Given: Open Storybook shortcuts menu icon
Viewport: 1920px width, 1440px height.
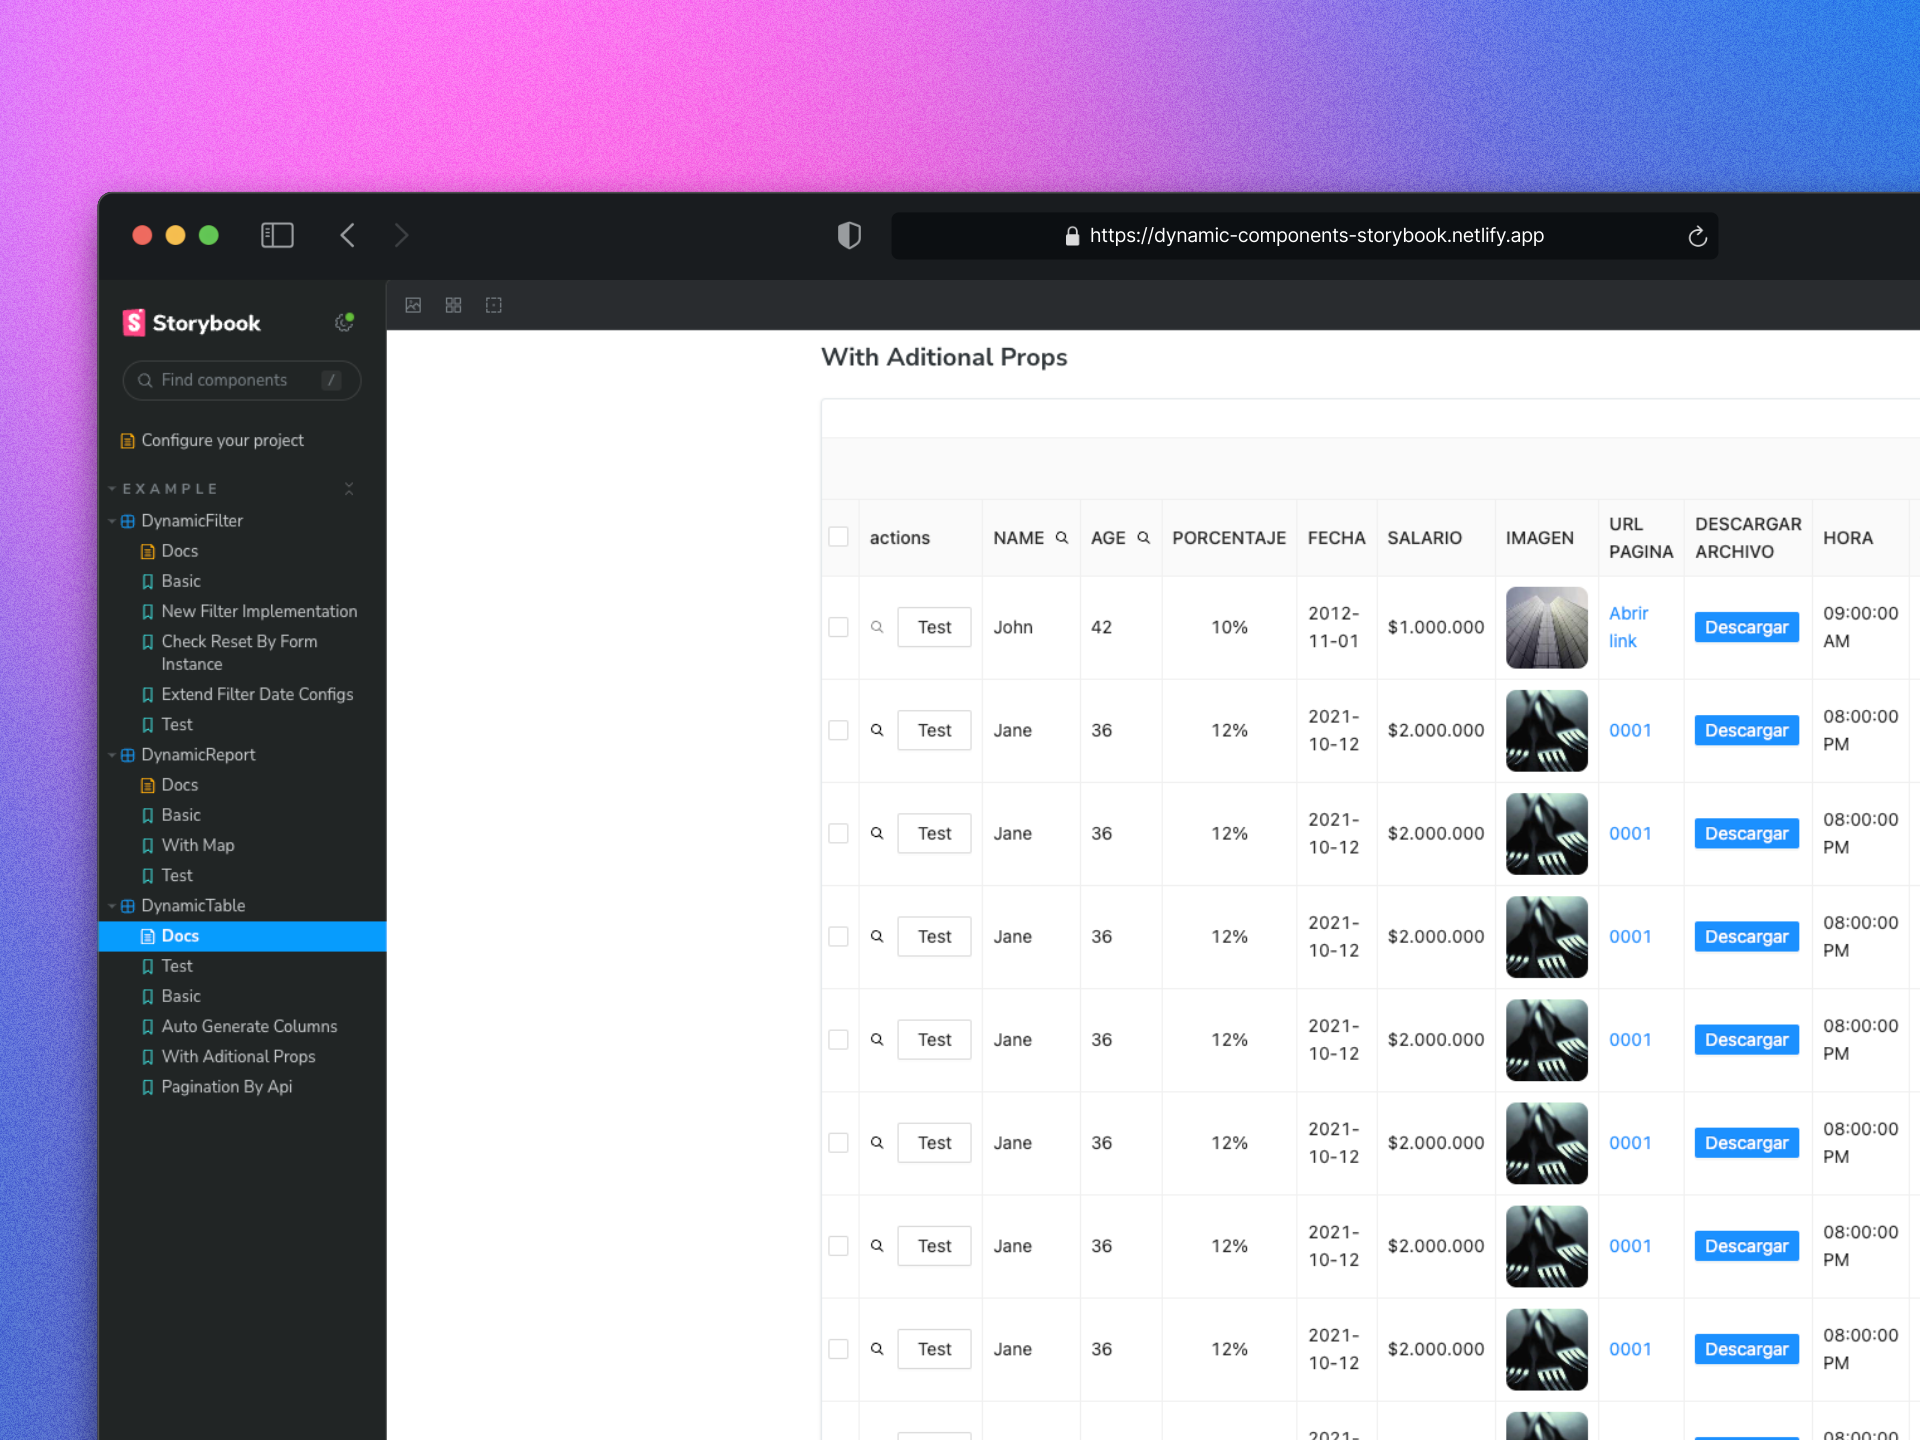Looking at the screenshot, I should pos(344,322).
